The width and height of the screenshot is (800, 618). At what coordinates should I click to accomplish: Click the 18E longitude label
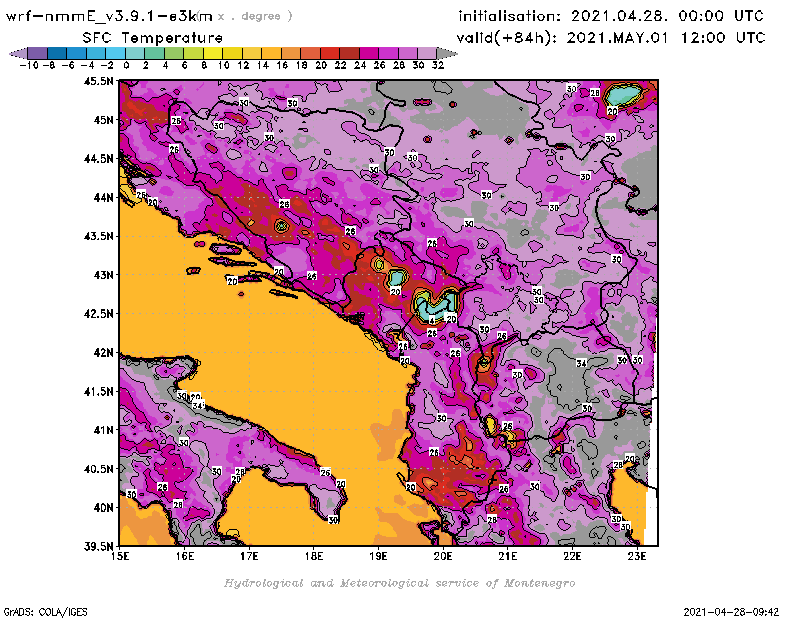pos(314,556)
